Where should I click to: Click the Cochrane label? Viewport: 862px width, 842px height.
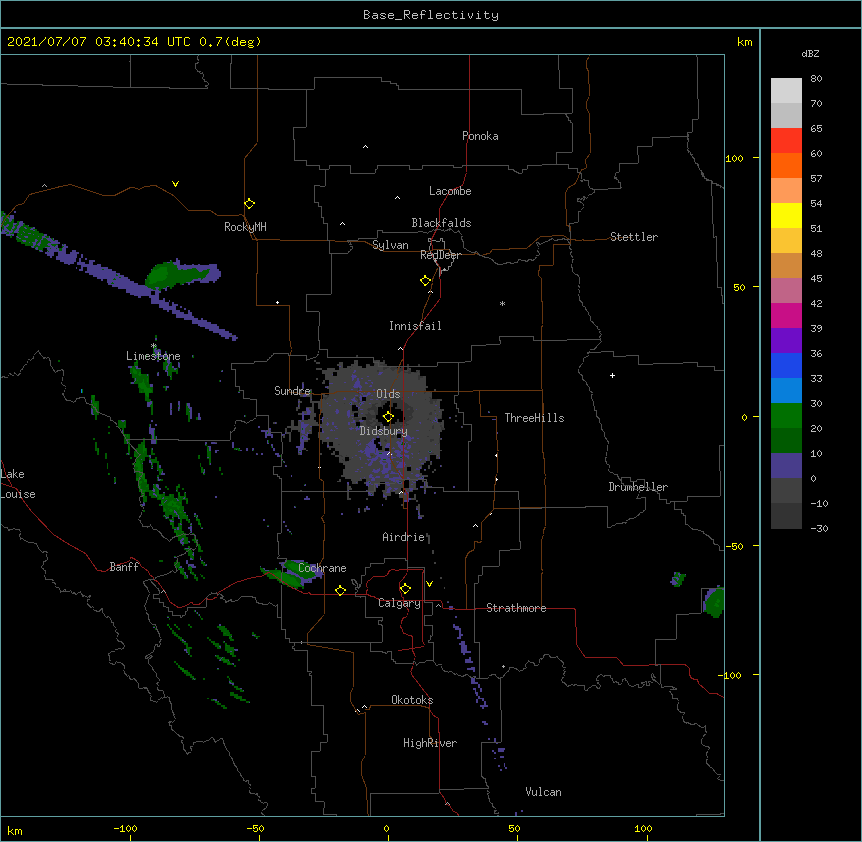pyautogui.click(x=322, y=568)
